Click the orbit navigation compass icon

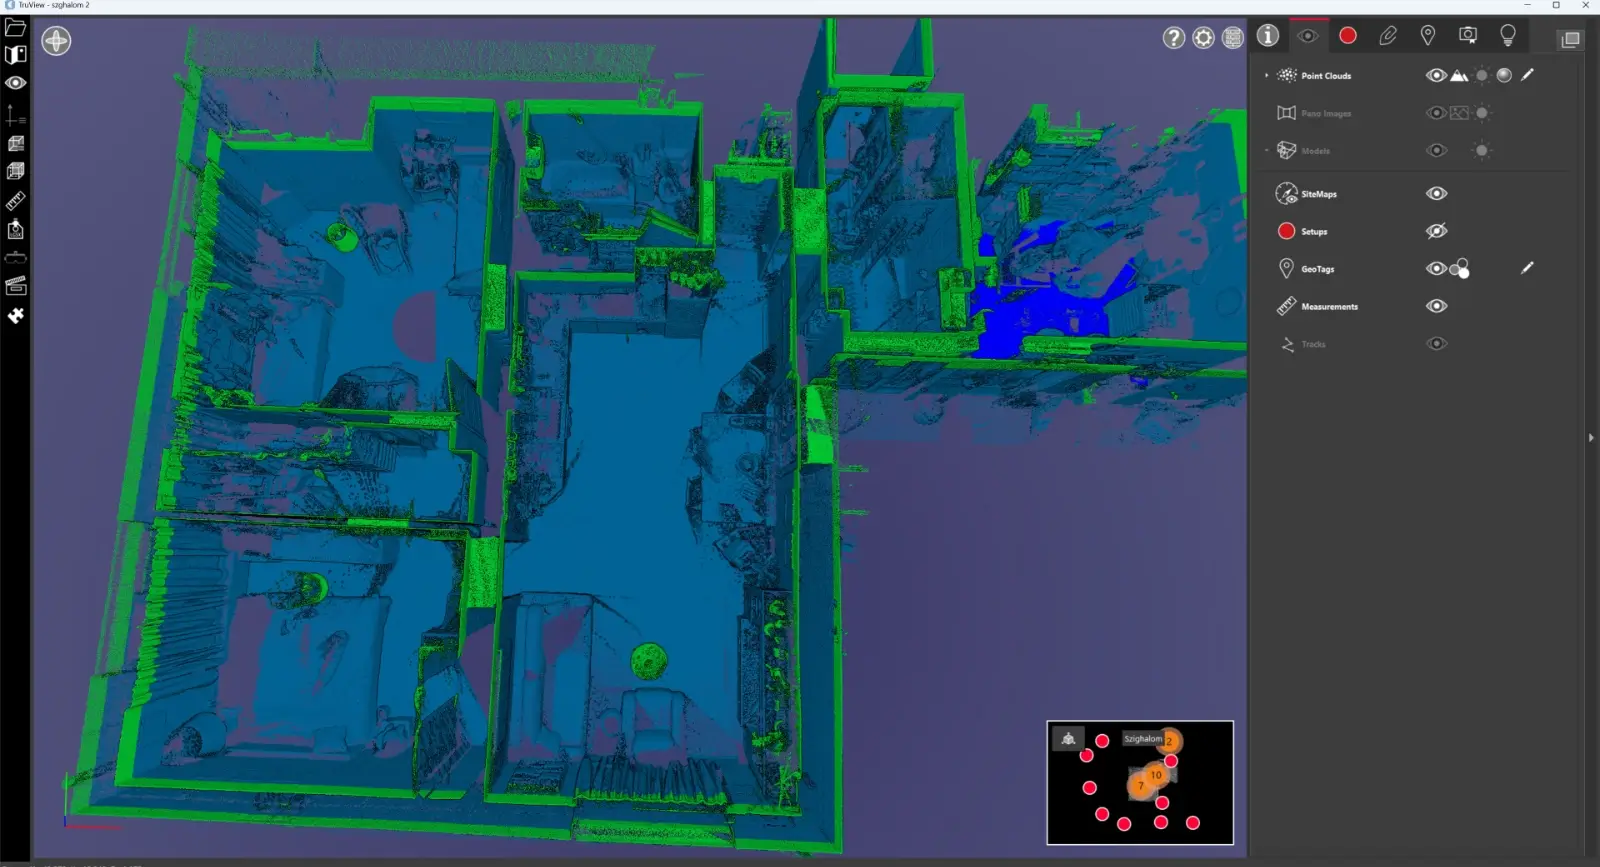[x=56, y=41]
